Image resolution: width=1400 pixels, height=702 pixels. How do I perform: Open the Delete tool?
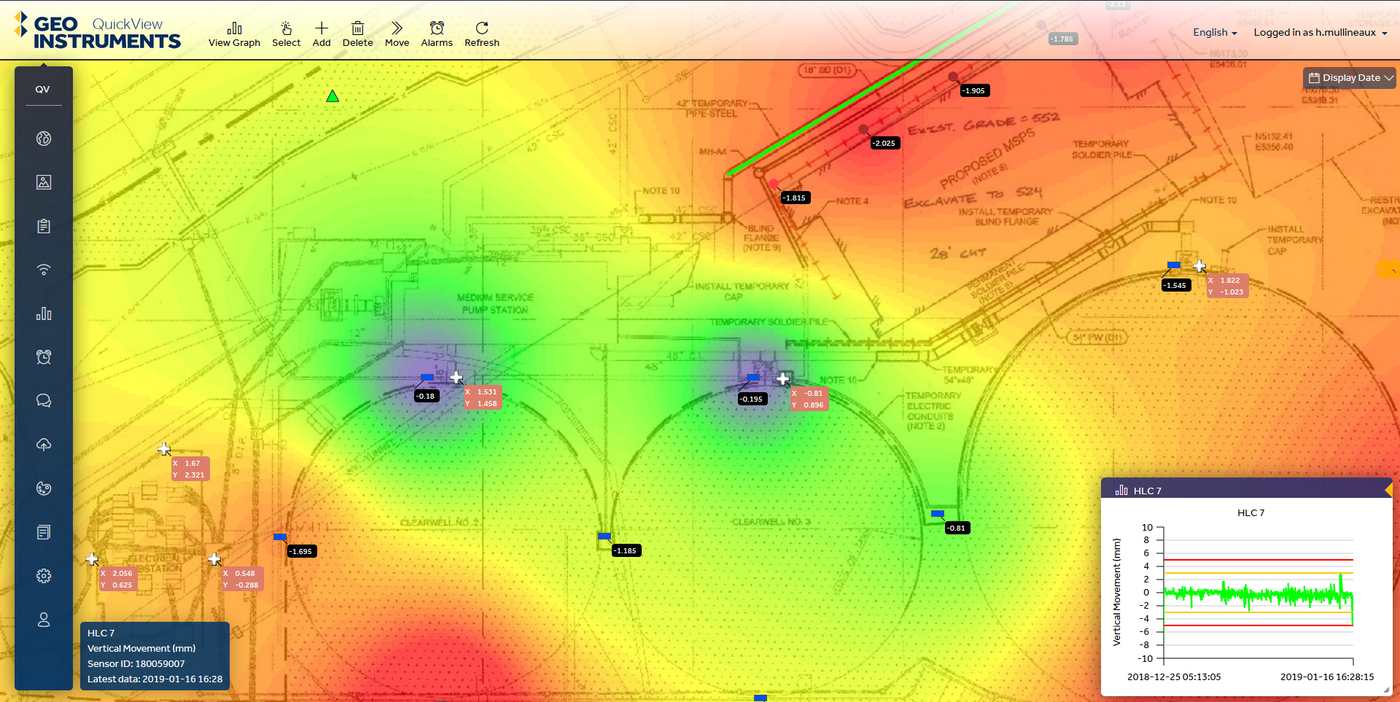(357, 32)
